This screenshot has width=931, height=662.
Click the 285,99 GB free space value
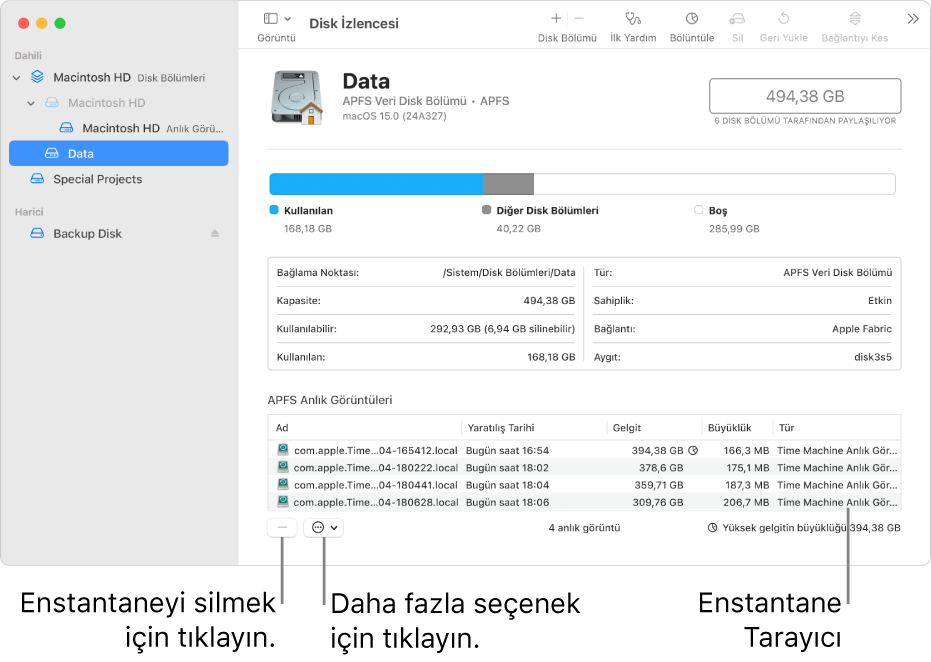(734, 229)
